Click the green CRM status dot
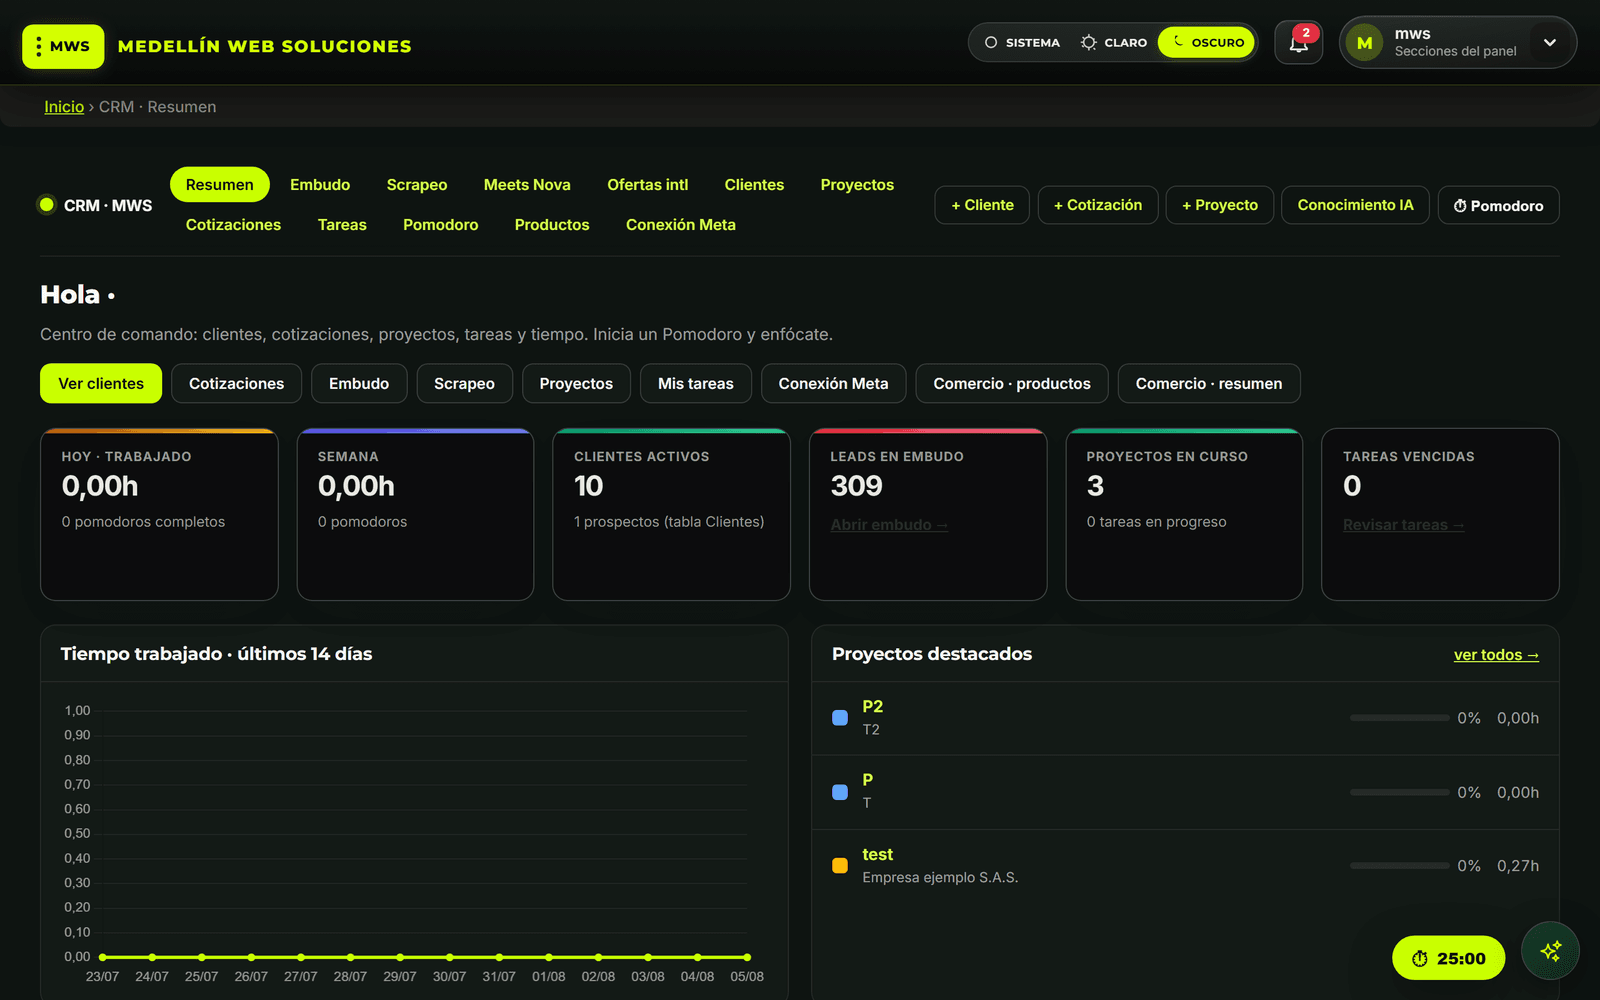1600x1000 pixels. coord(46,205)
